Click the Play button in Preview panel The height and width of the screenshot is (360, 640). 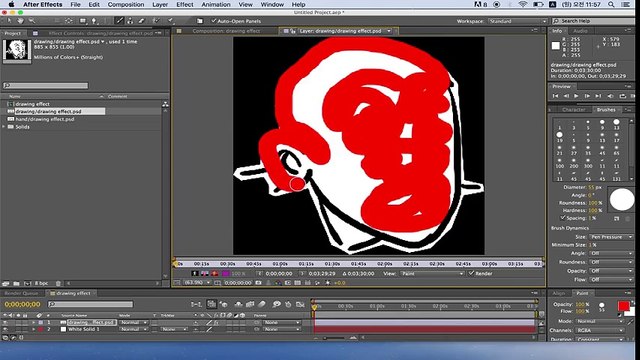point(576,96)
